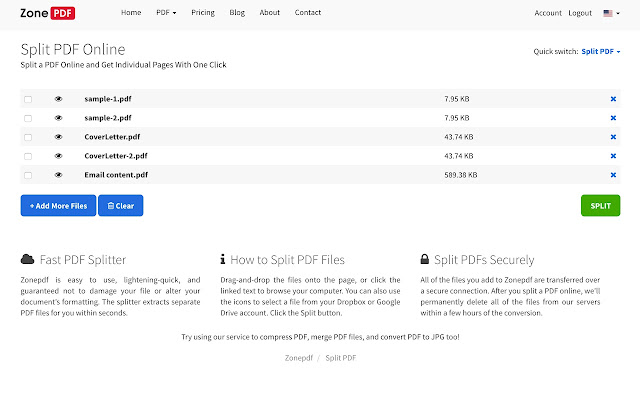Click the Add More Files button
640x400 pixels.
(x=58, y=206)
